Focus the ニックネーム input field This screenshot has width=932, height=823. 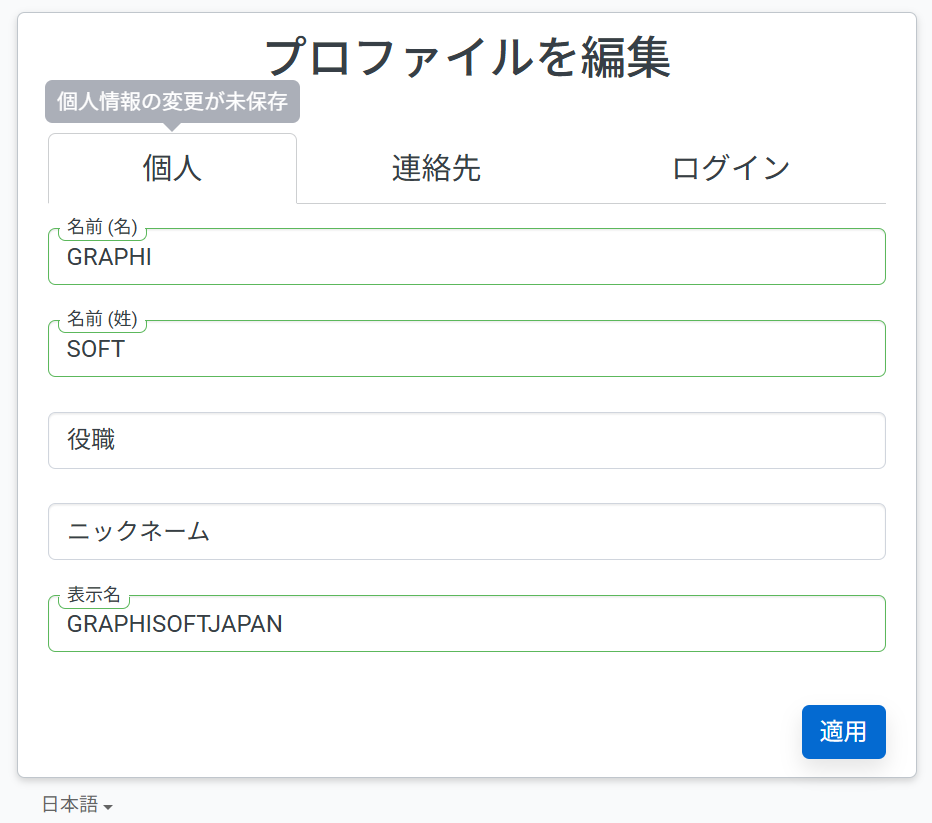(467, 531)
